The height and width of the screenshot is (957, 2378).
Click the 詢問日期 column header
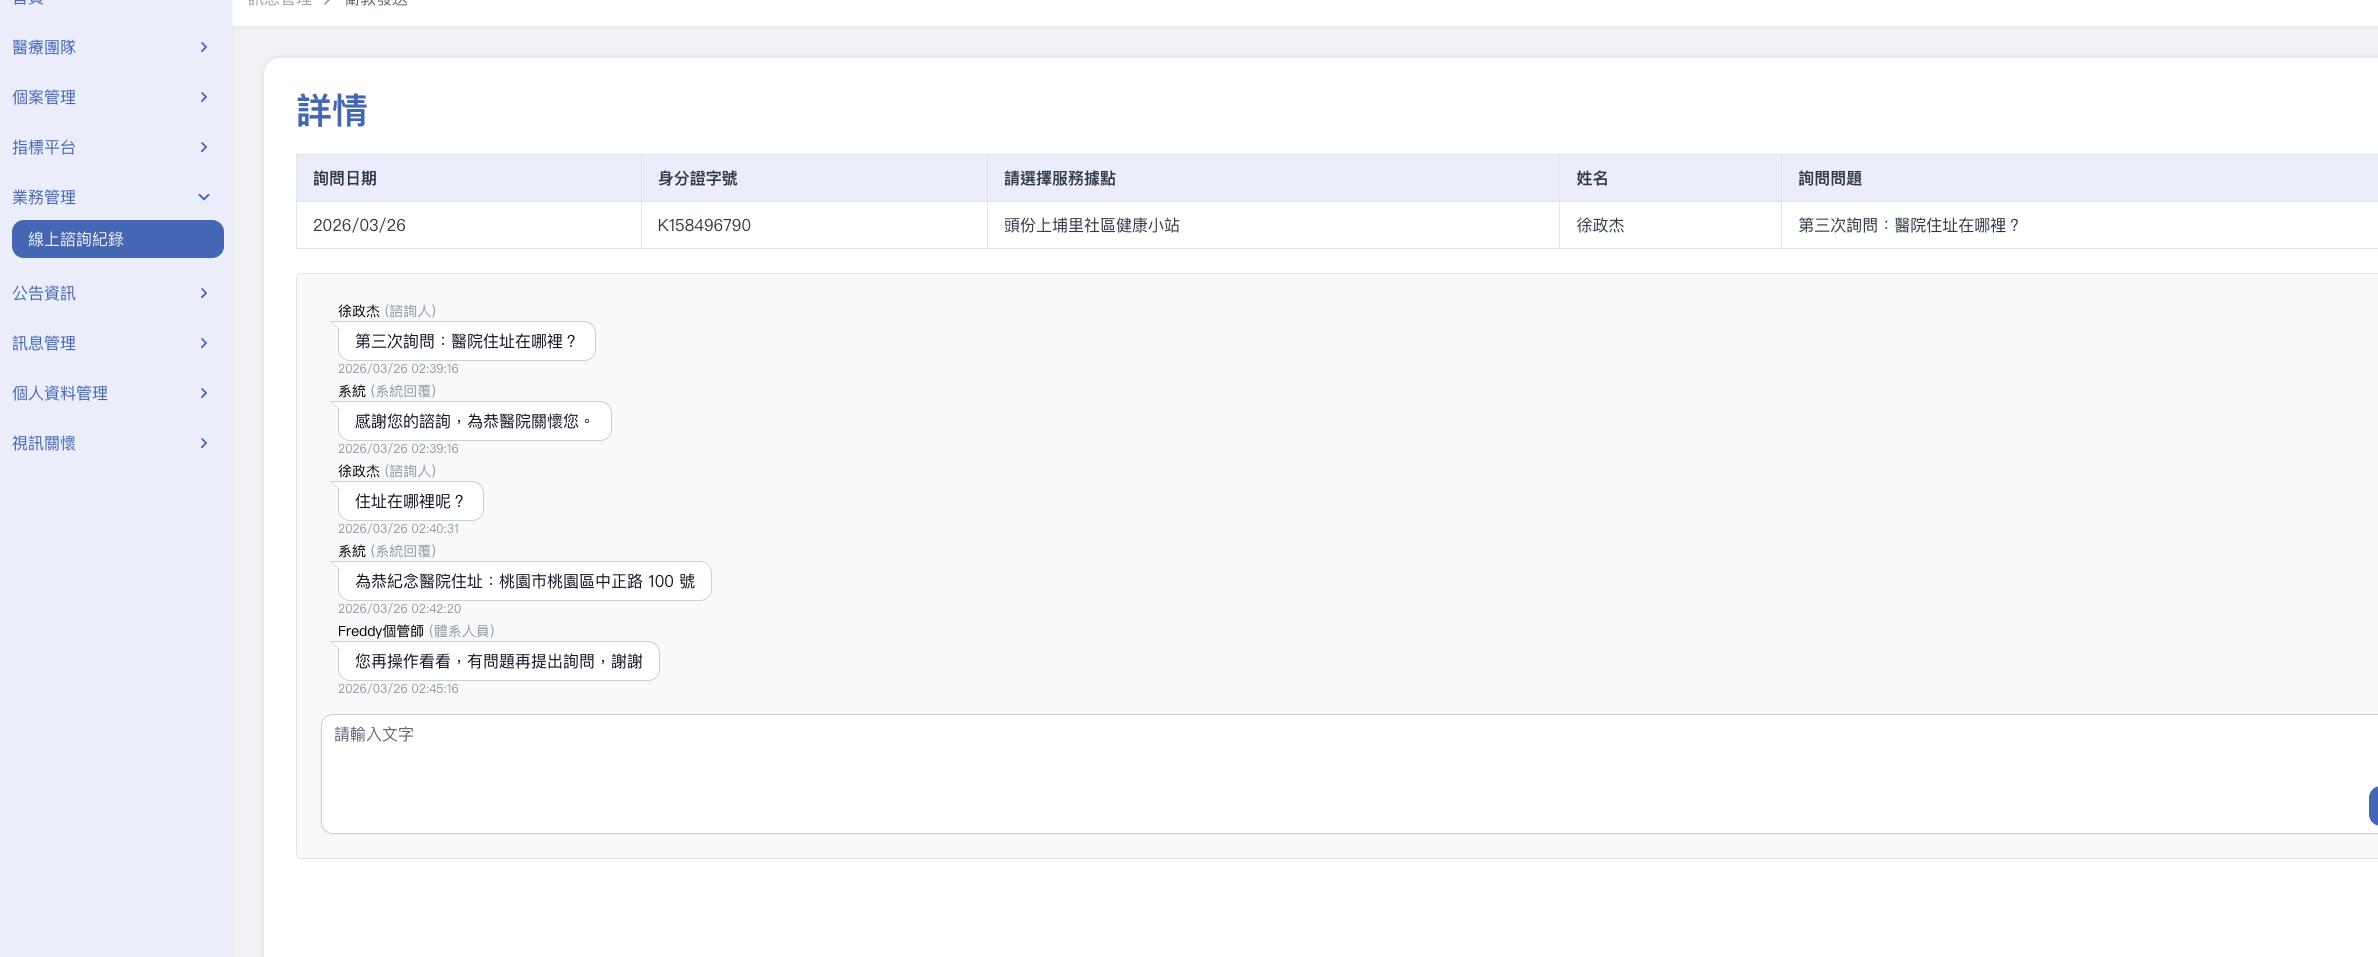[x=345, y=178]
